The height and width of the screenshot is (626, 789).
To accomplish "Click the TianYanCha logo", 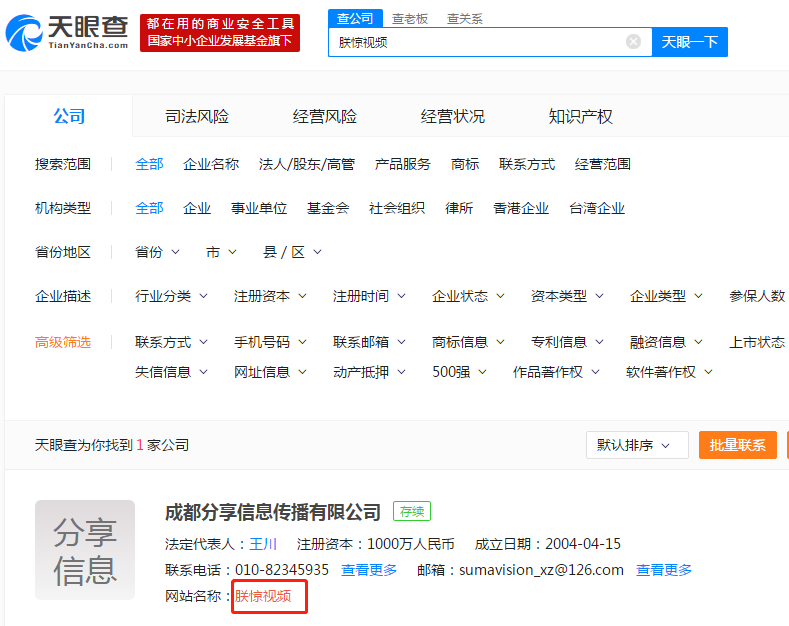I will 66,33.
